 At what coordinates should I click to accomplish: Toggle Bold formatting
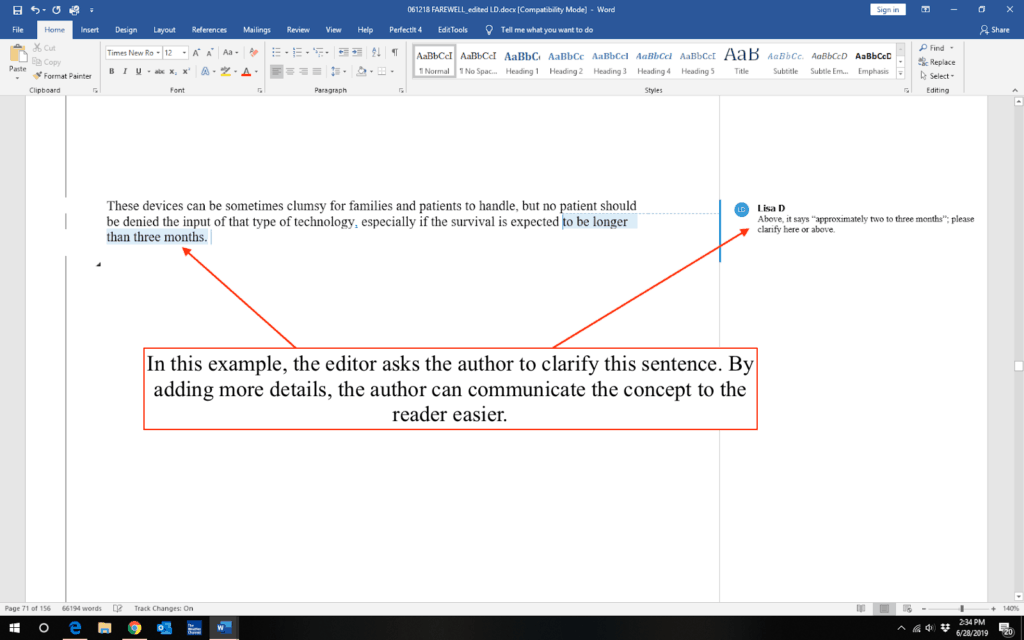pos(112,71)
